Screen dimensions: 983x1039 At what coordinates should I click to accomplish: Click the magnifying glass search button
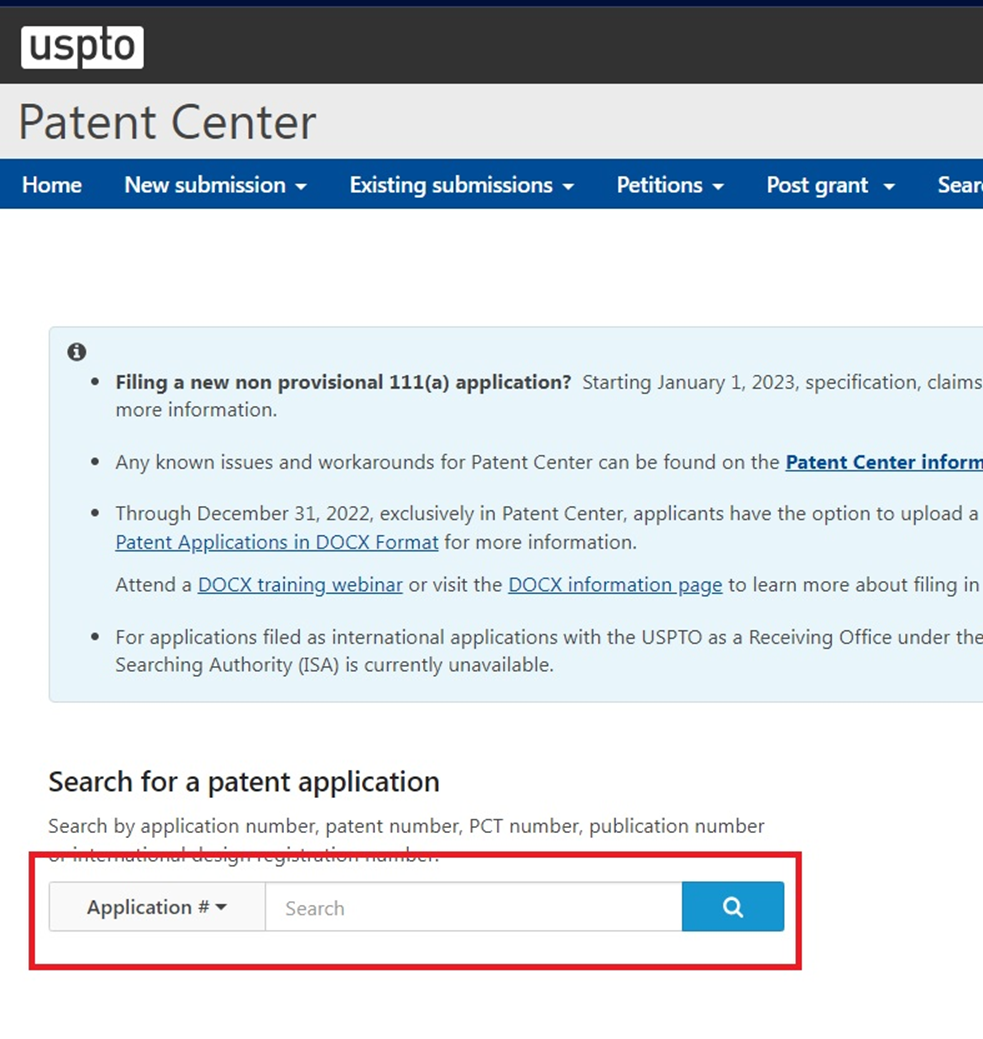(732, 906)
